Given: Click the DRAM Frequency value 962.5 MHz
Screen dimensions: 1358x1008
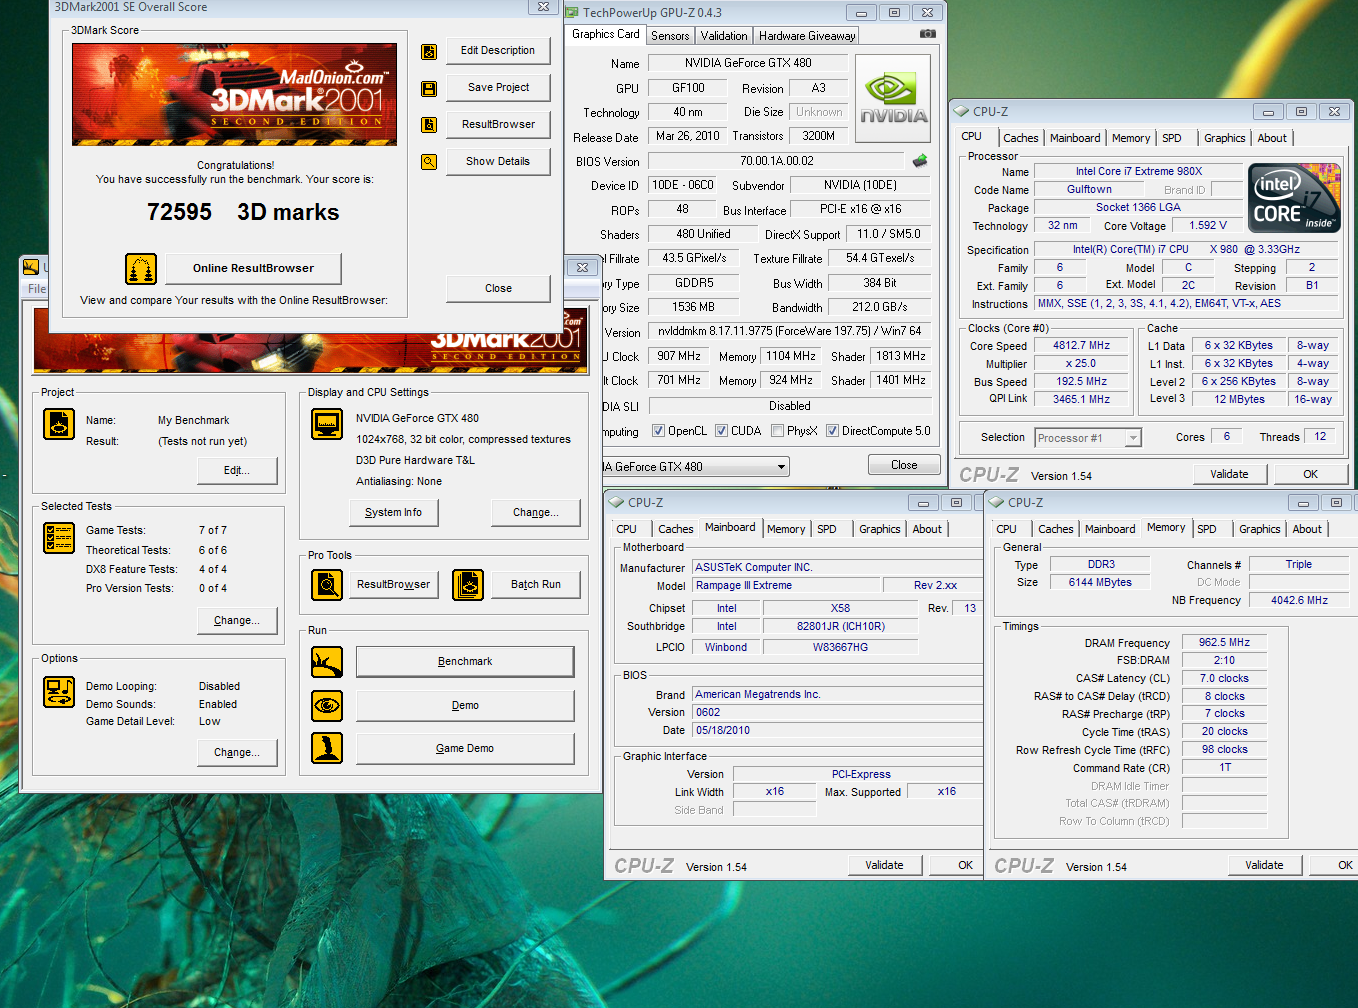Looking at the screenshot, I should tap(1224, 642).
